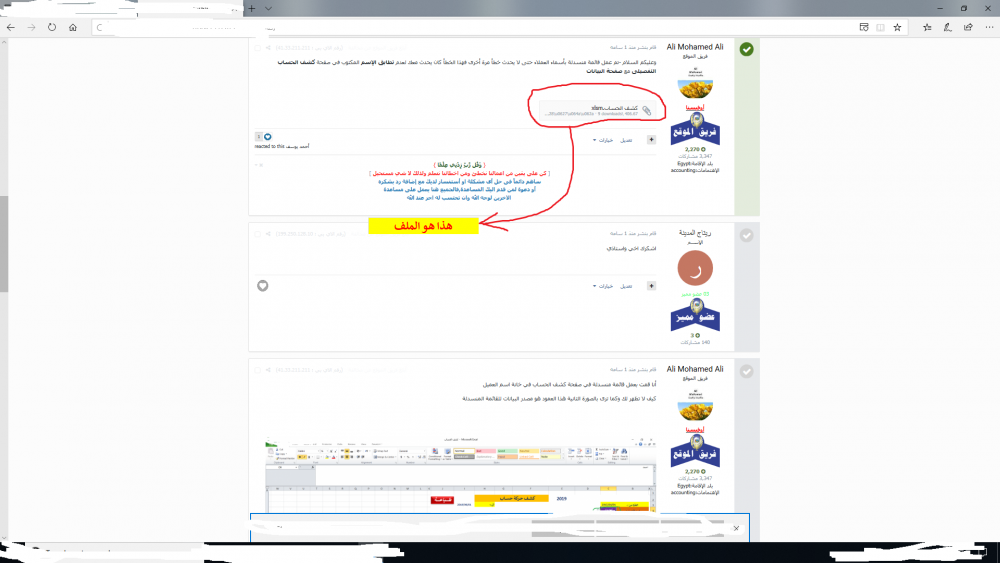Select the third post's moderation checkbox

258,370
